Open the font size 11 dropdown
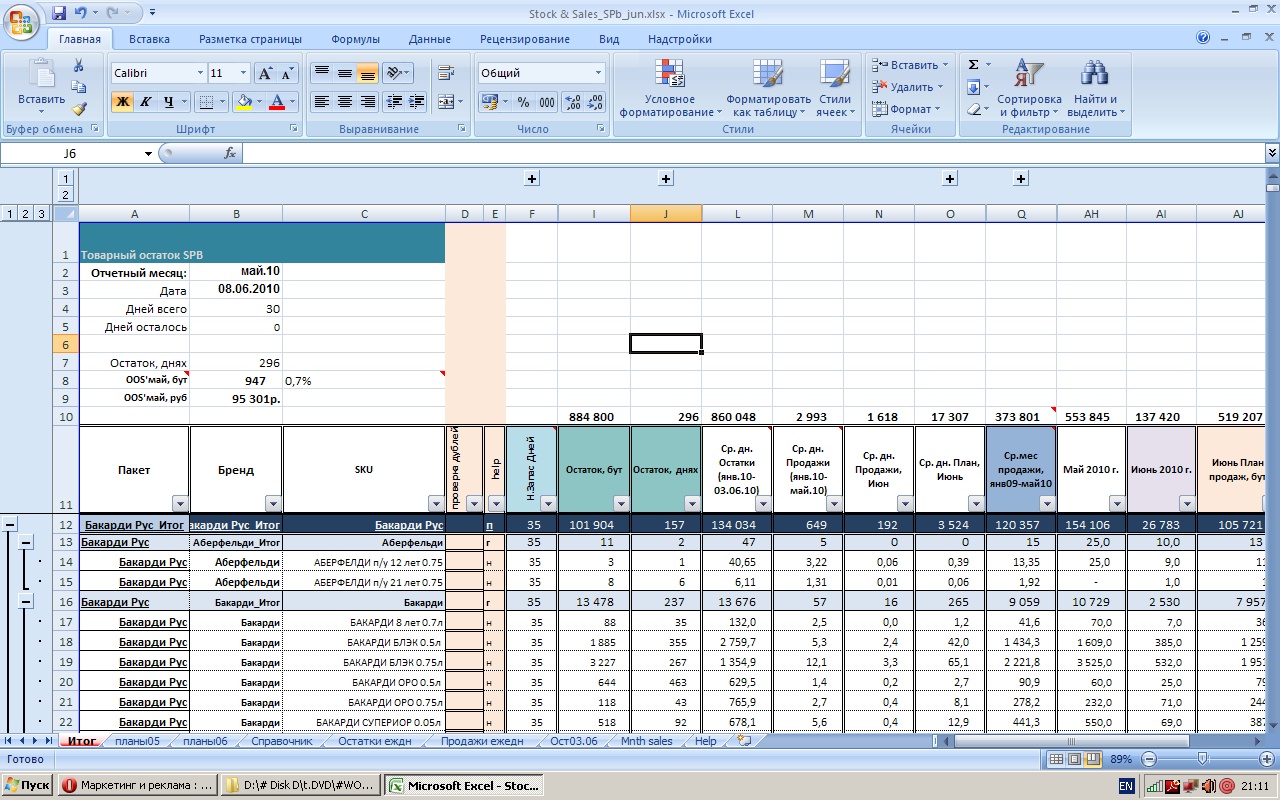This screenshot has height=800, width=1280. [243, 73]
